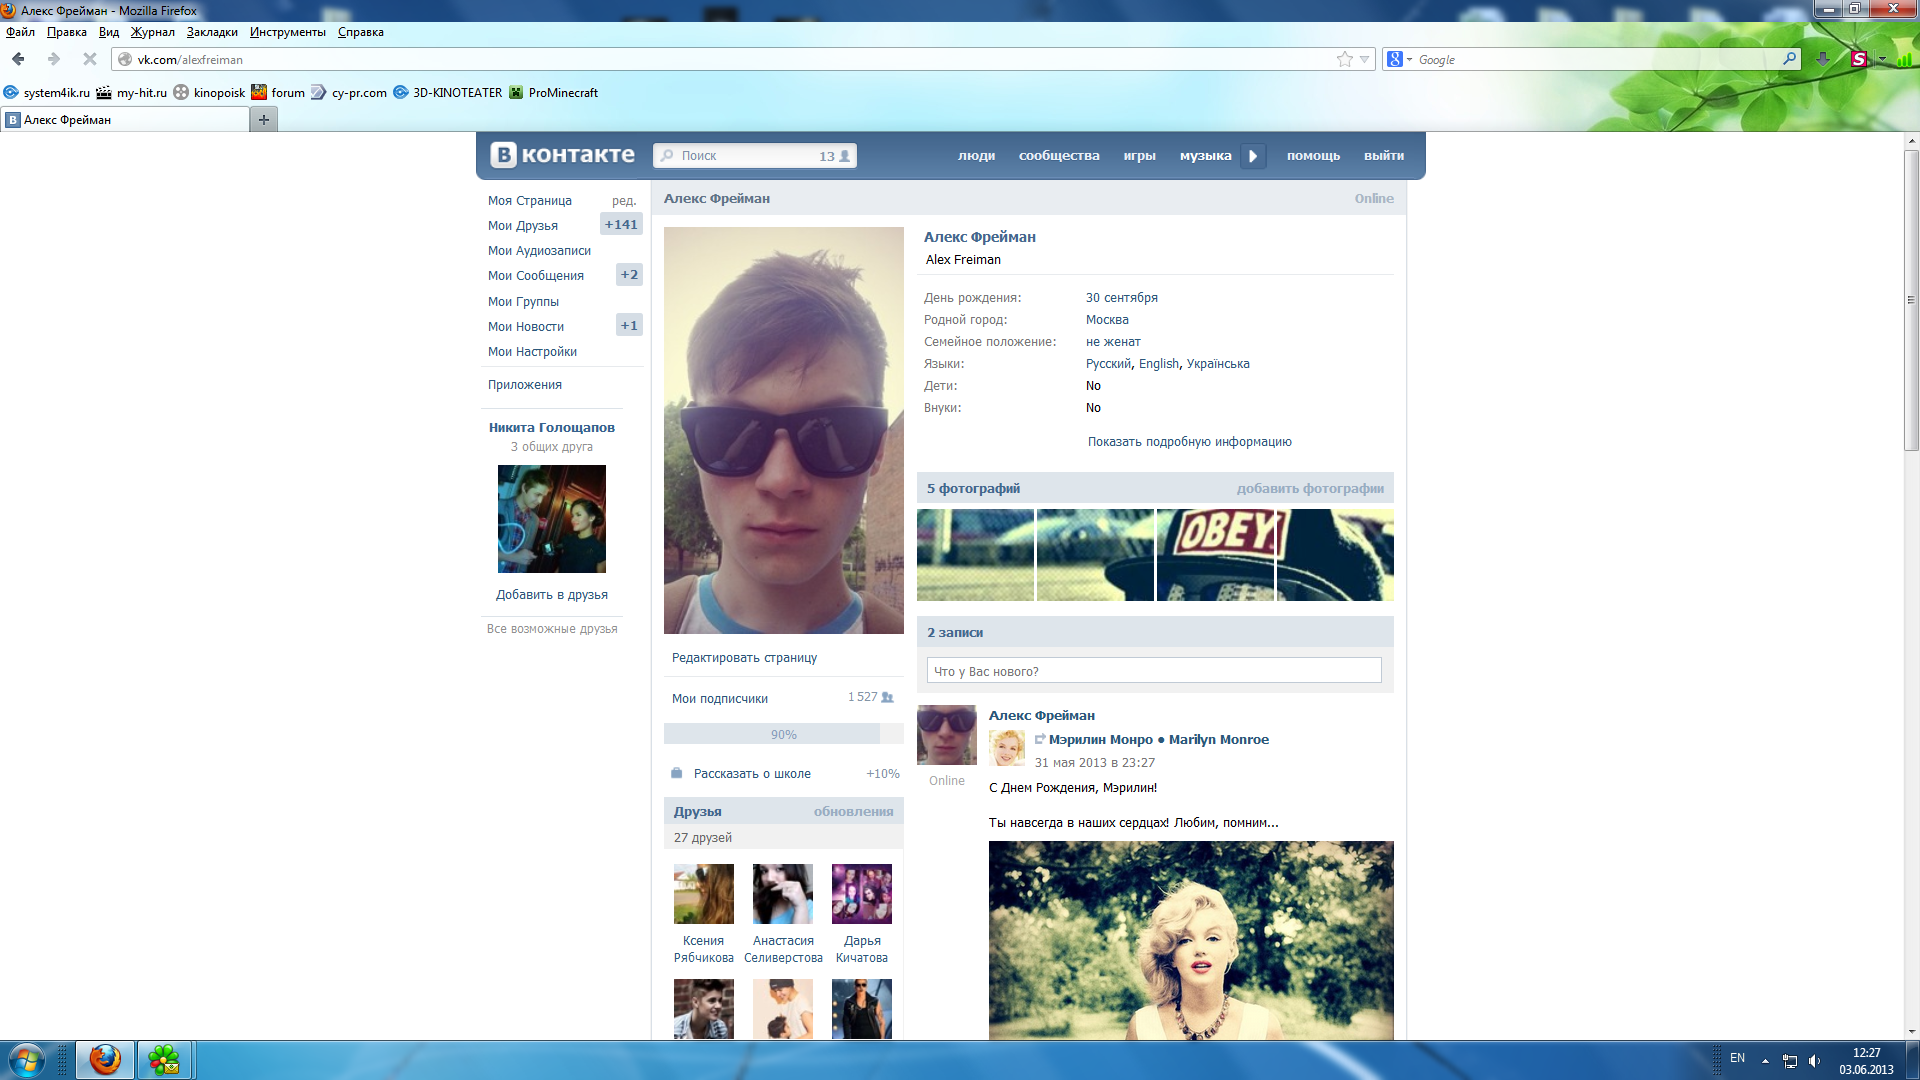Screen dimensions: 1920x1080
Task: Open Закладки menu
Action: [212, 32]
